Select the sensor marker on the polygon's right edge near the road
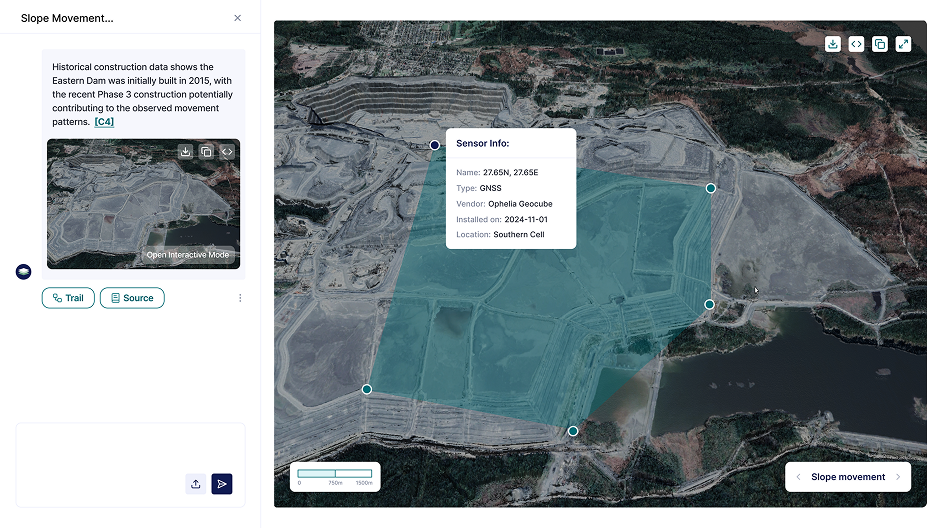 pyautogui.click(x=709, y=304)
